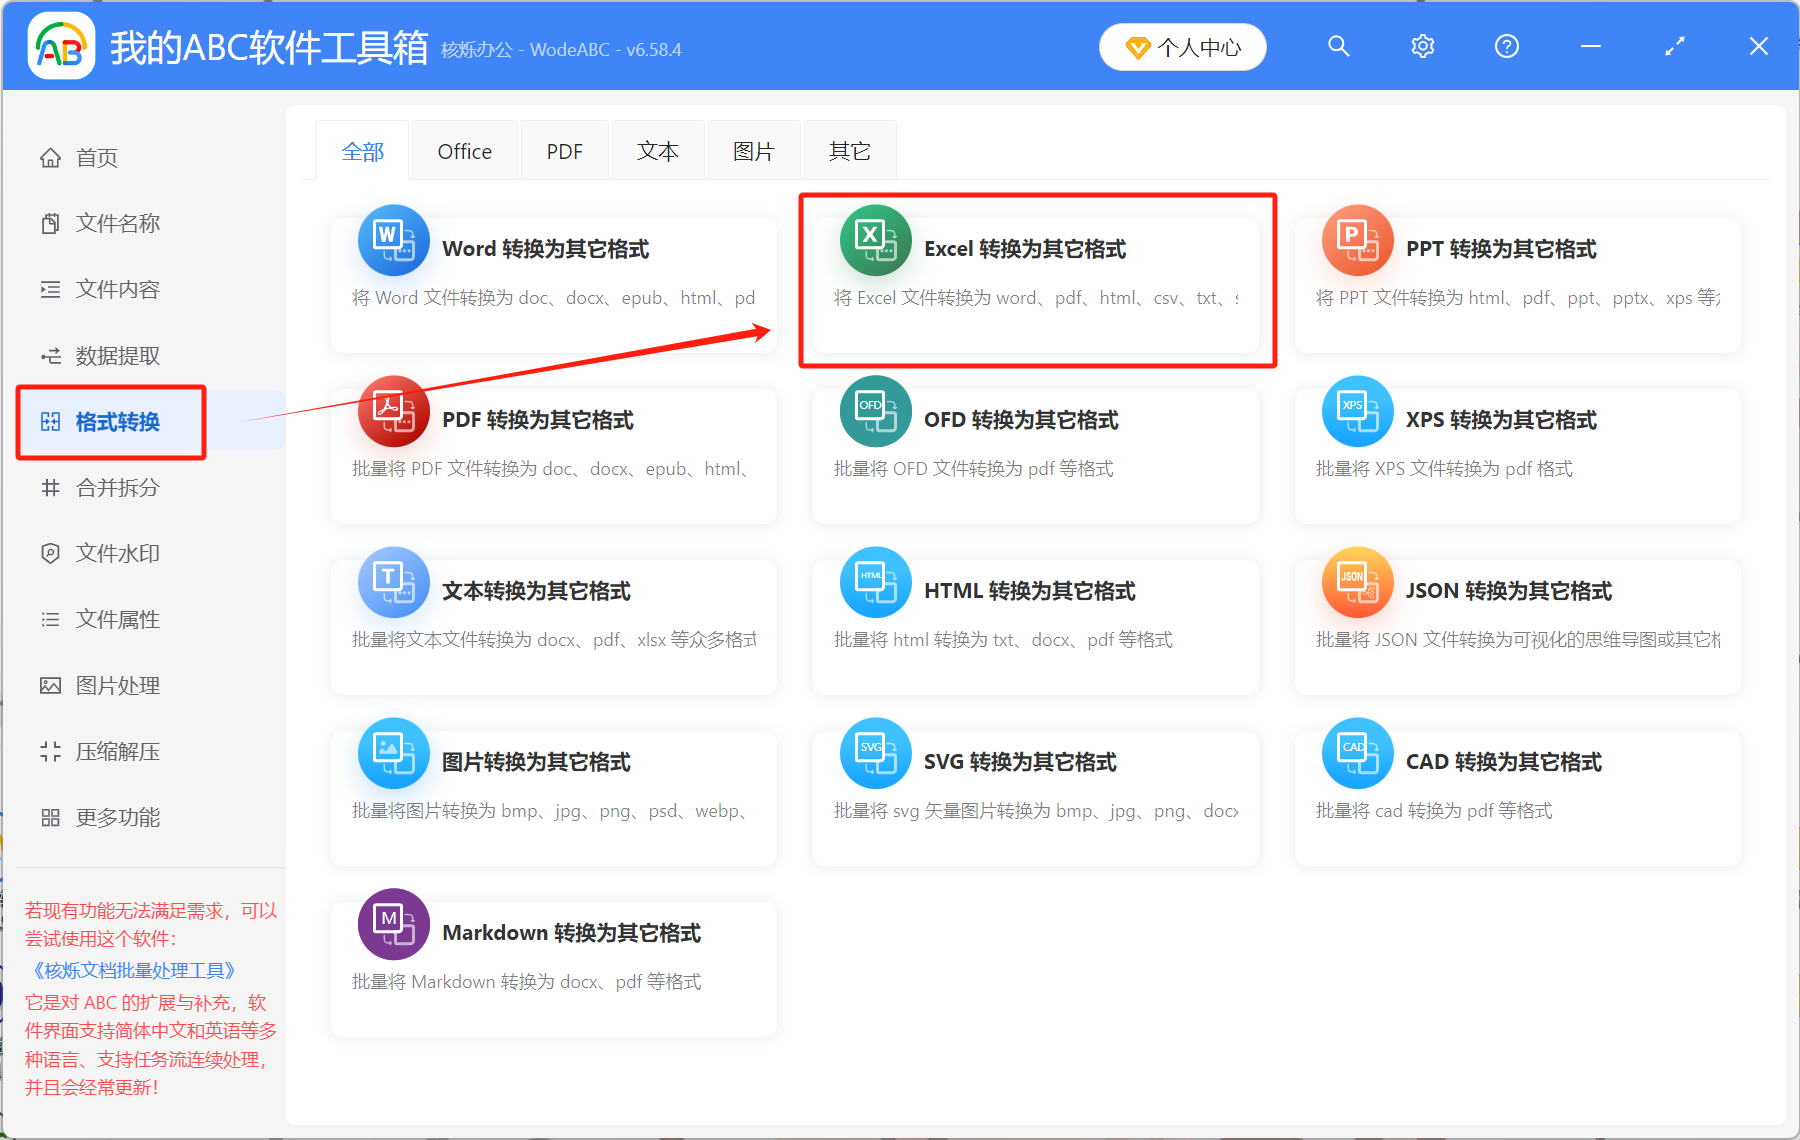
Task: Open the search function
Action: [x=1338, y=46]
